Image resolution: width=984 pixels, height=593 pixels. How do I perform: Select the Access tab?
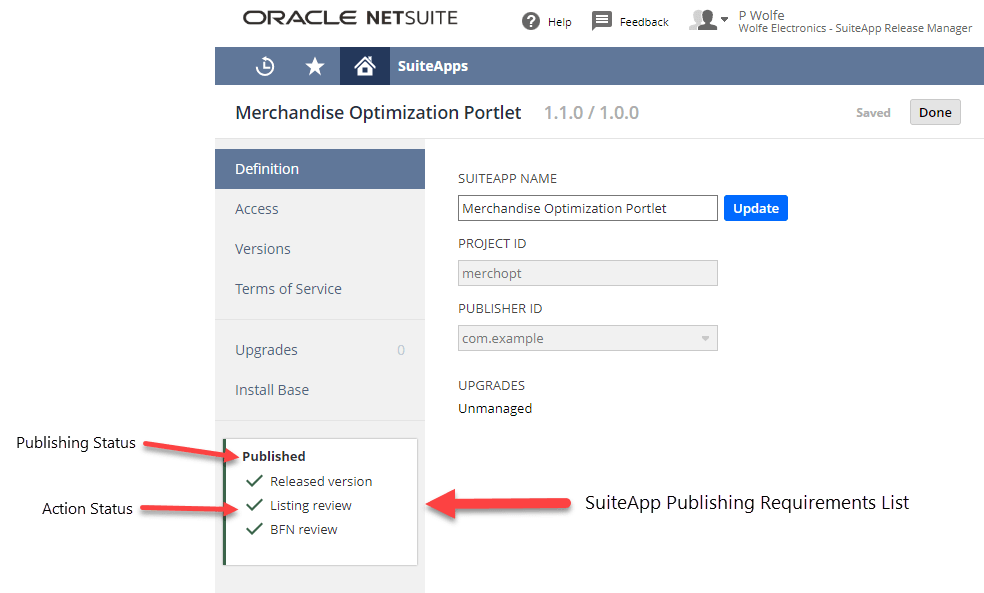(x=320, y=209)
